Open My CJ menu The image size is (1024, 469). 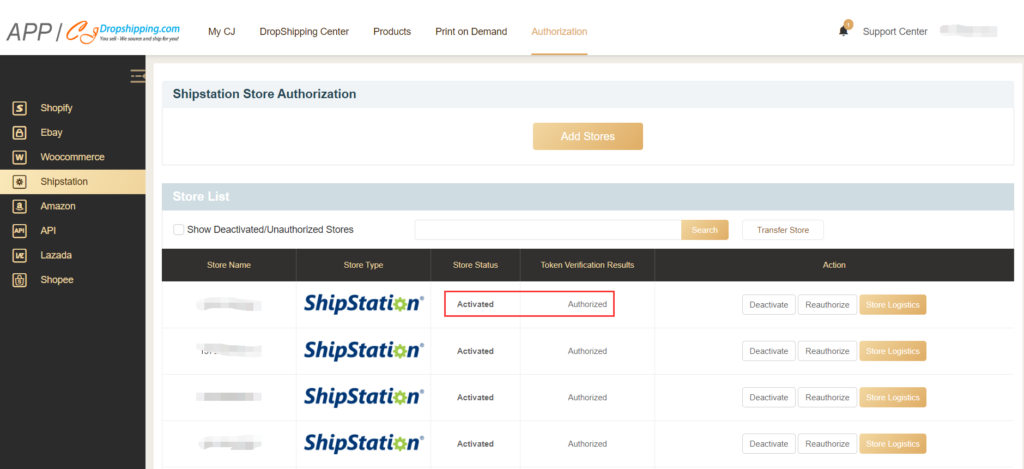point(221,31)
